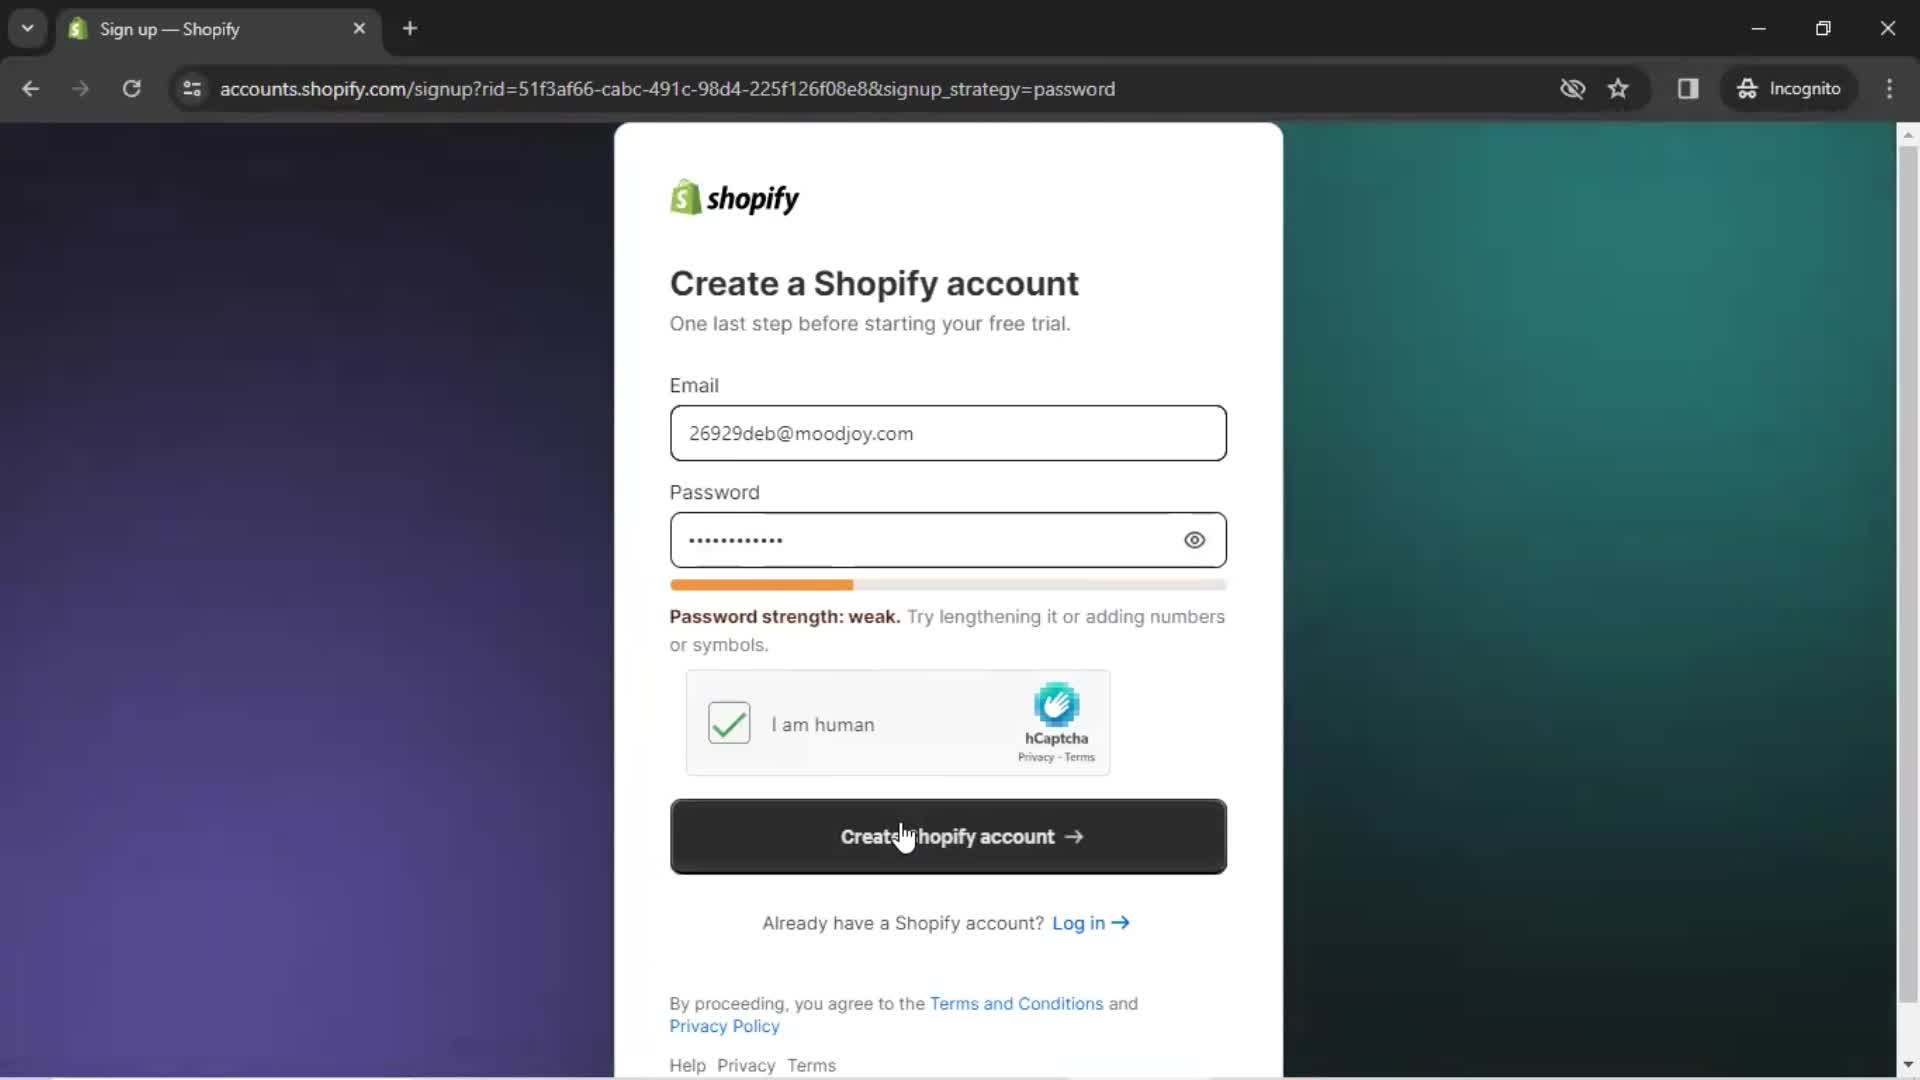Toggle password visibility eye icon
Image resolution: width=1920 pixels, height=1080 pixels.
tap(1193, 539)
